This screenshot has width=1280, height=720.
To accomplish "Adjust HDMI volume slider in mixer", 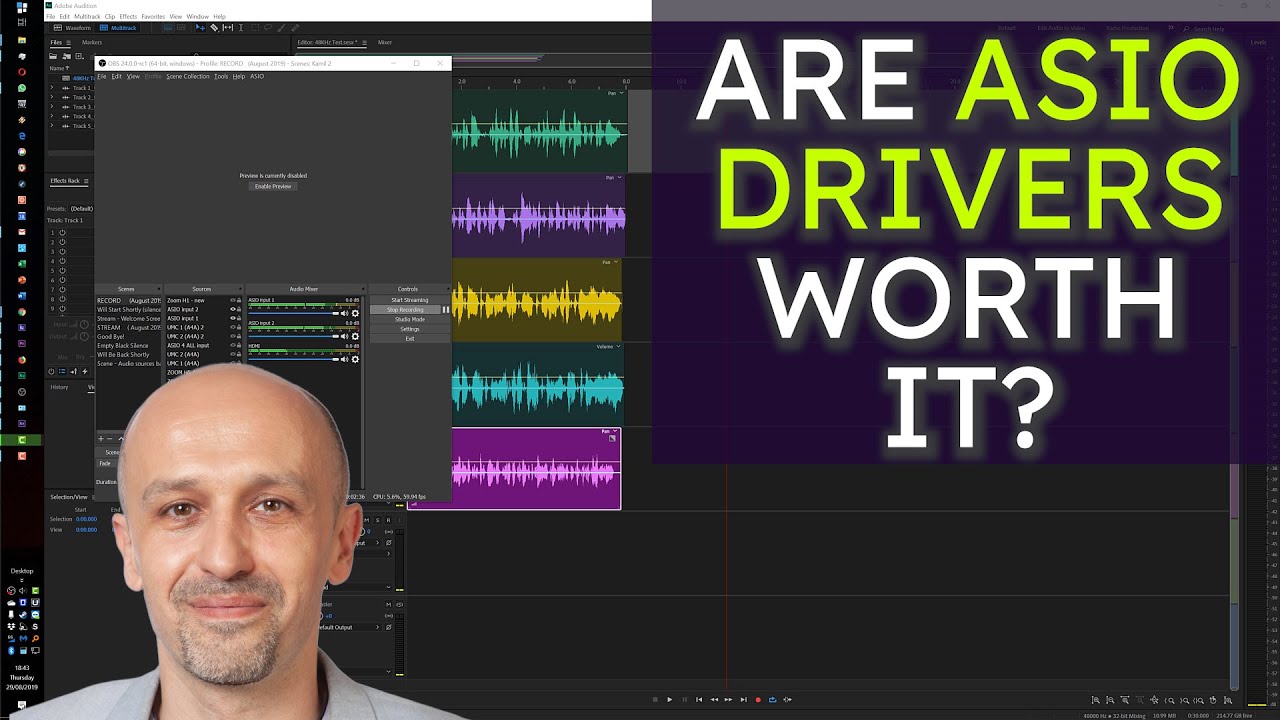I will click(x=293, y=359).
